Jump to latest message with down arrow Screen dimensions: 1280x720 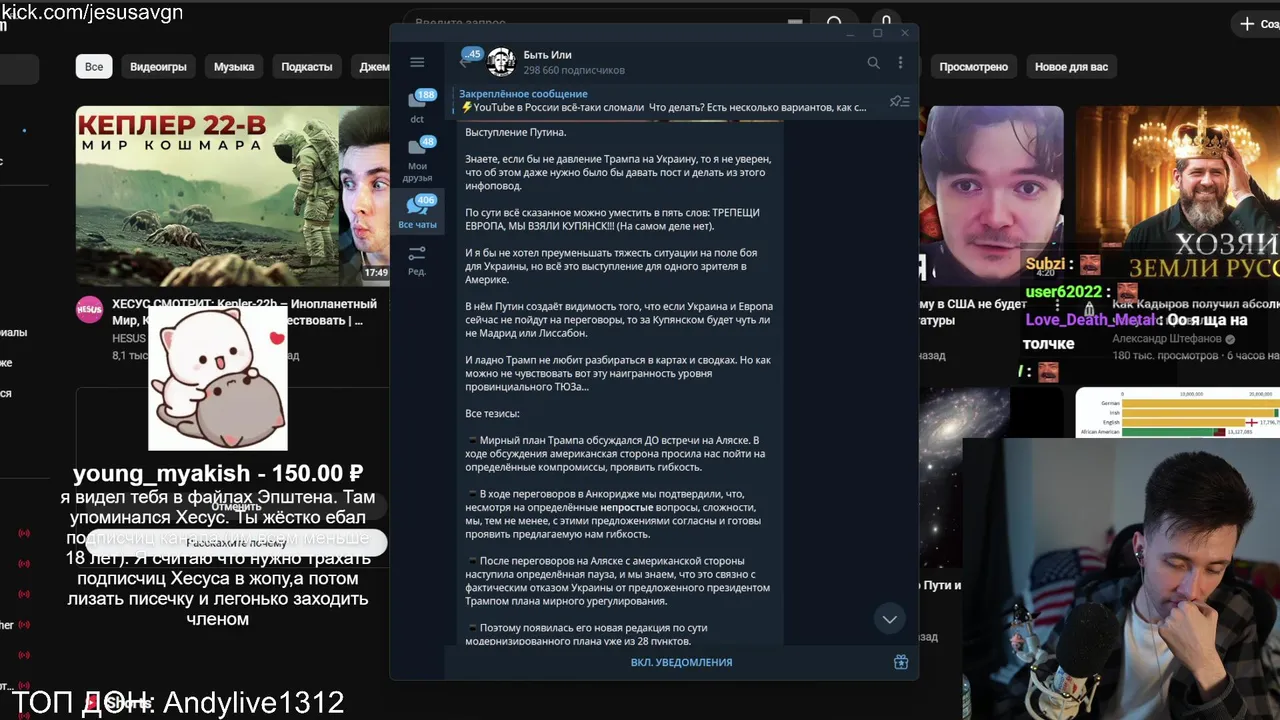pos(889,620)
